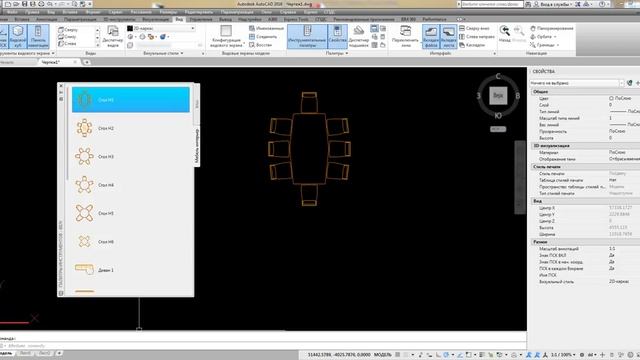The image size is (640, 360).
Task: Click Цвет ПоСлою color swatch
Action: pos(611,98)
